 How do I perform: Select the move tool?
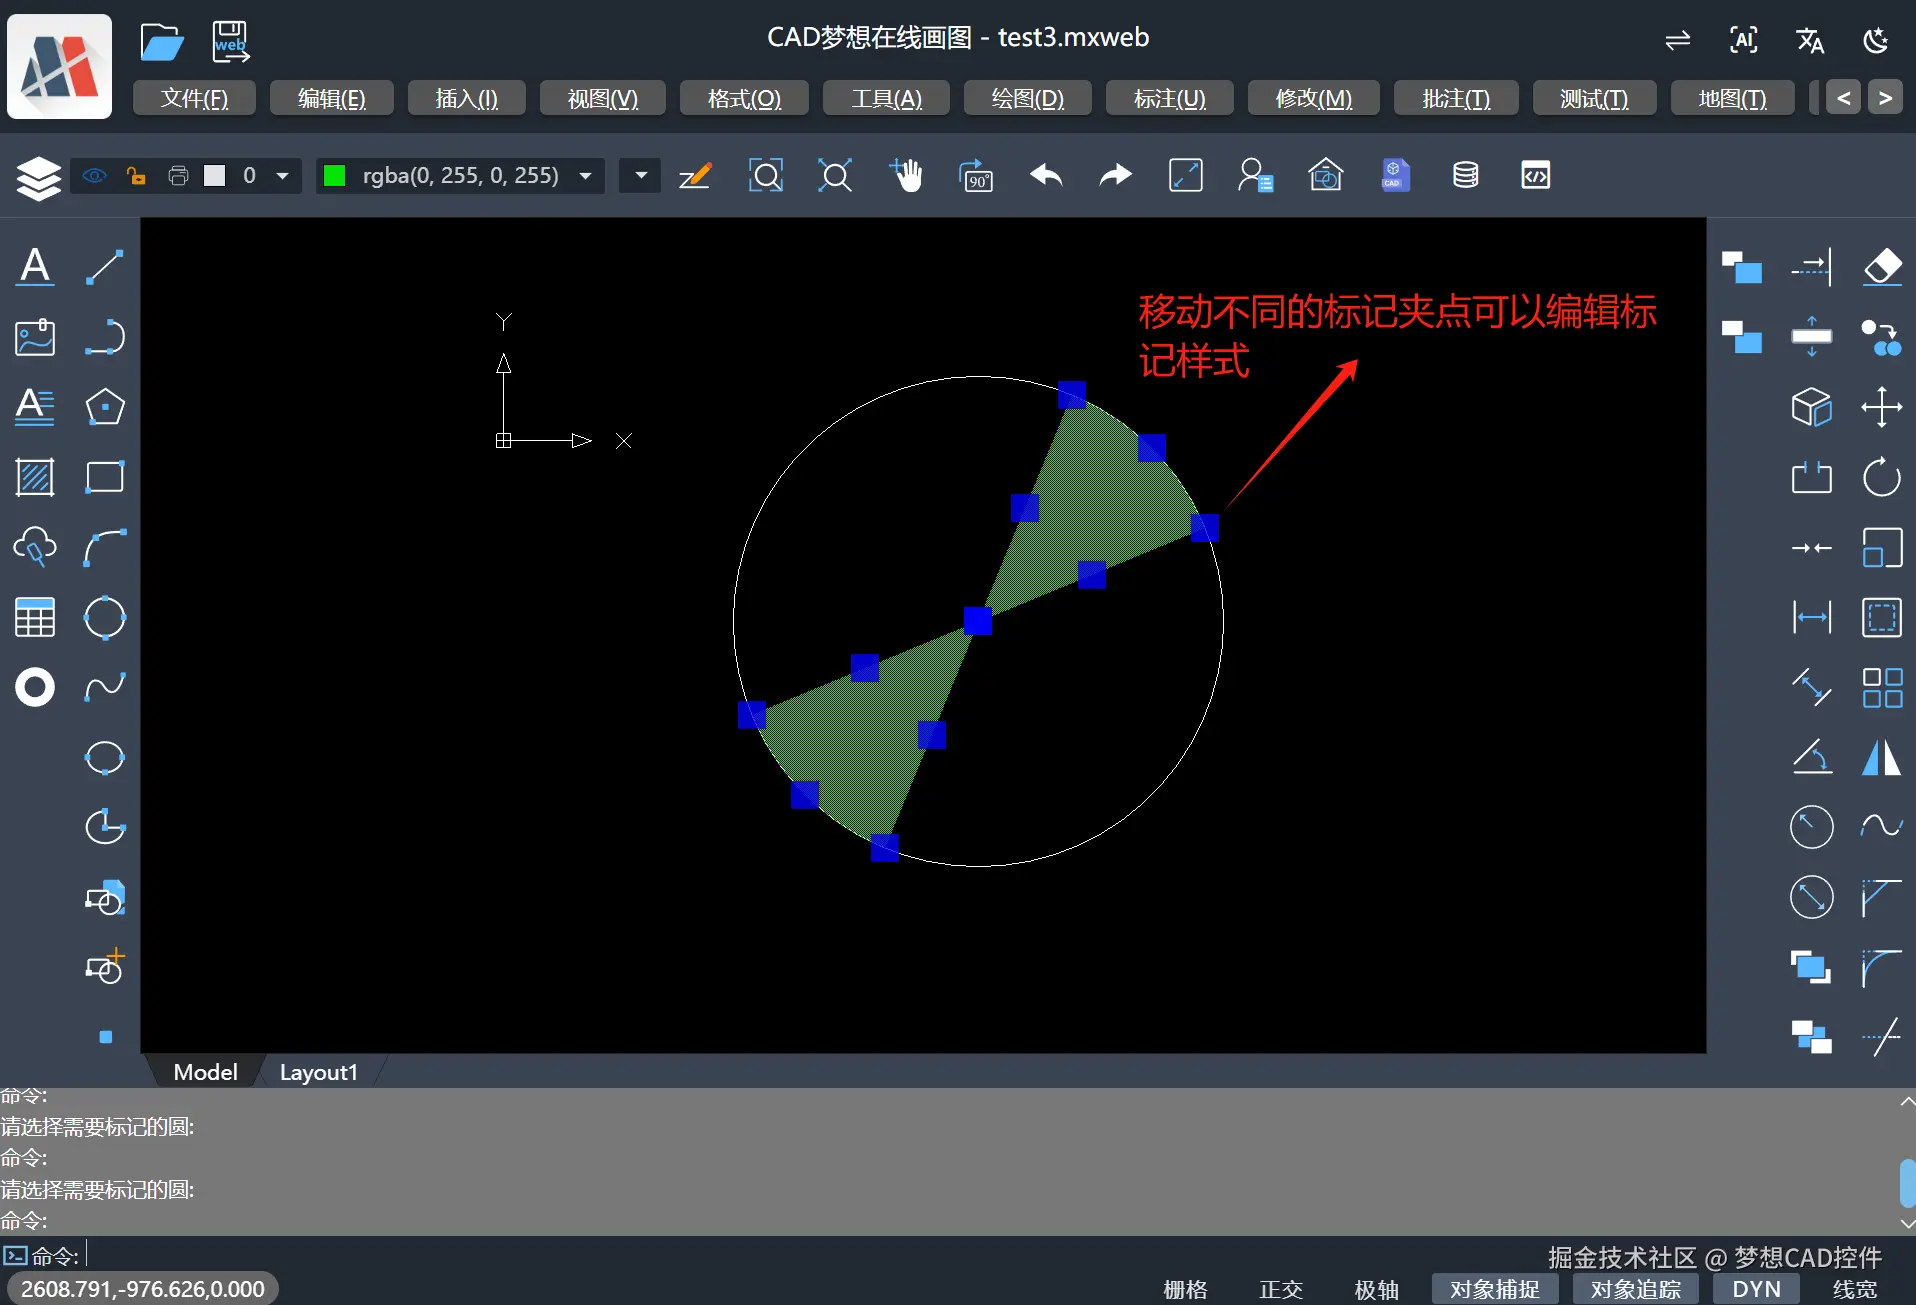point(1882,407)
